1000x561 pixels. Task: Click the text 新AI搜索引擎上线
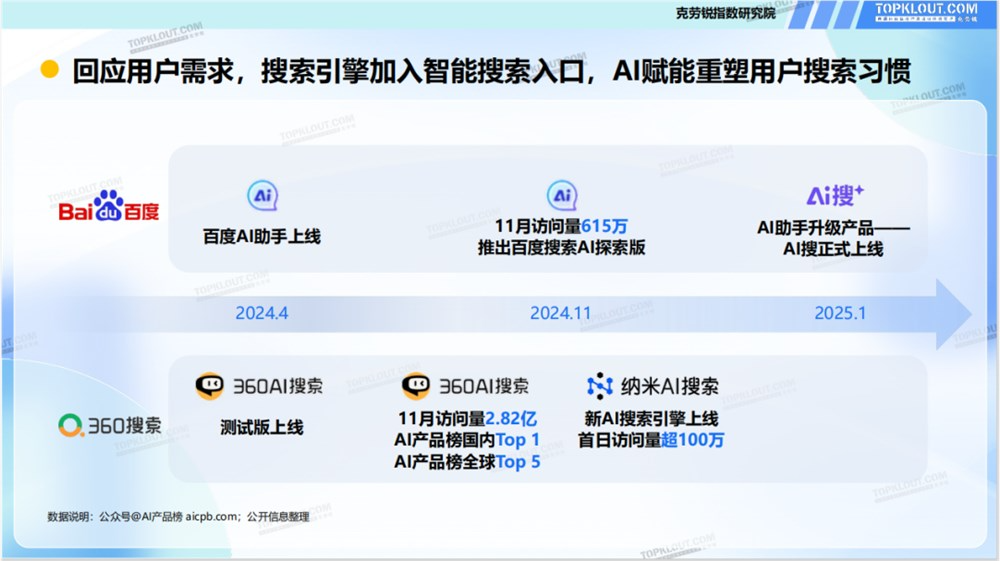[x=651, y=419]
